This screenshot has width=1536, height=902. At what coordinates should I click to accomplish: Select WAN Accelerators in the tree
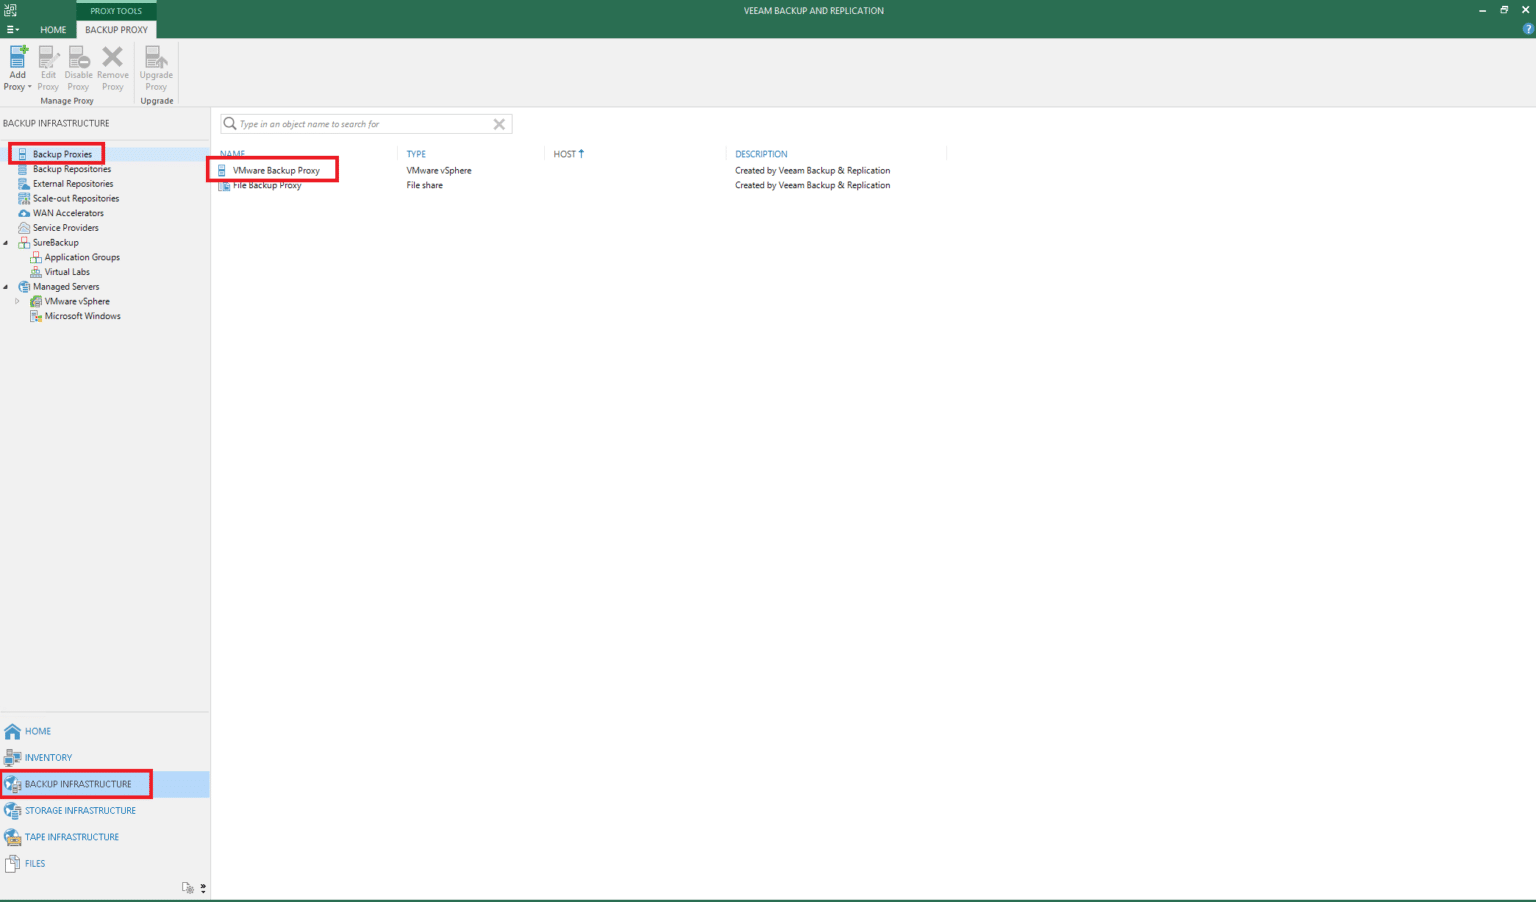pyautogui.click(x=67, y=212)
